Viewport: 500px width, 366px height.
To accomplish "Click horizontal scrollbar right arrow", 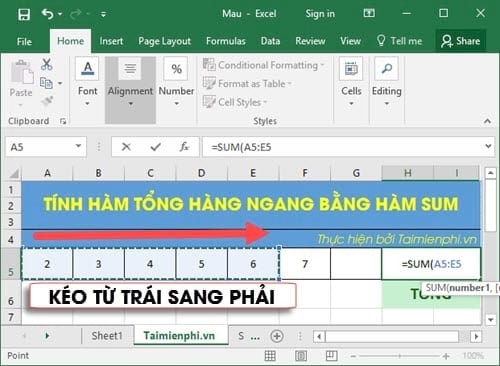I will click(x=477, y=336).
